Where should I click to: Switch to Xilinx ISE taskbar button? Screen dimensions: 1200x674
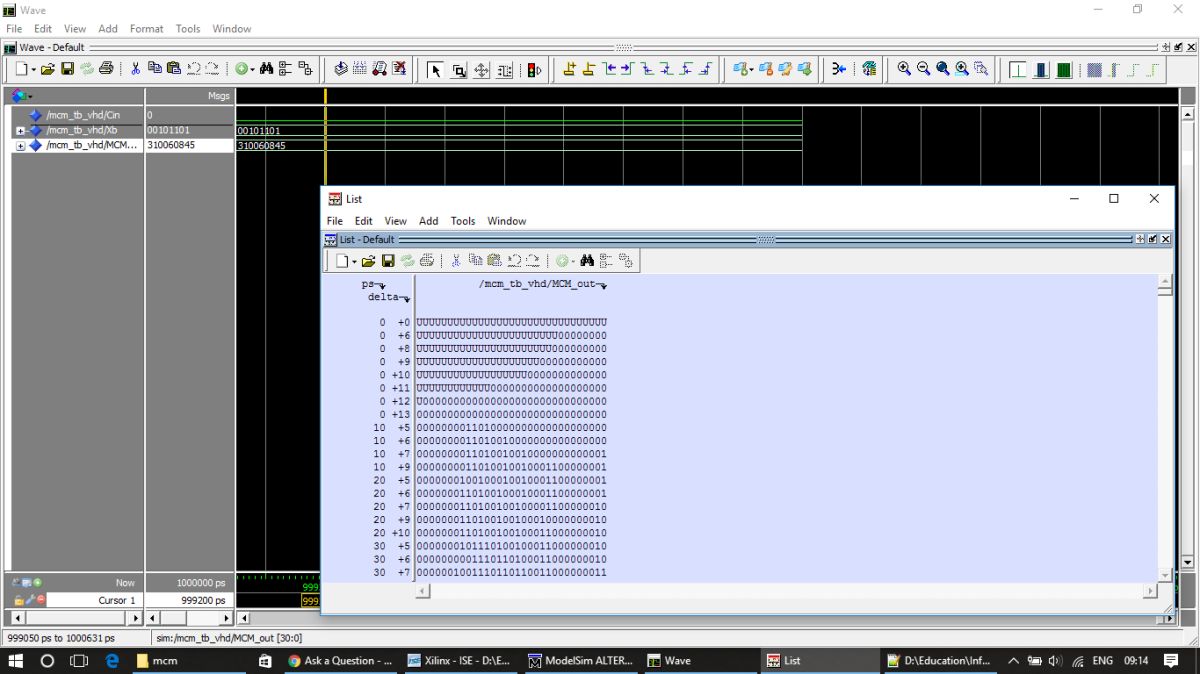coord(460,661)
